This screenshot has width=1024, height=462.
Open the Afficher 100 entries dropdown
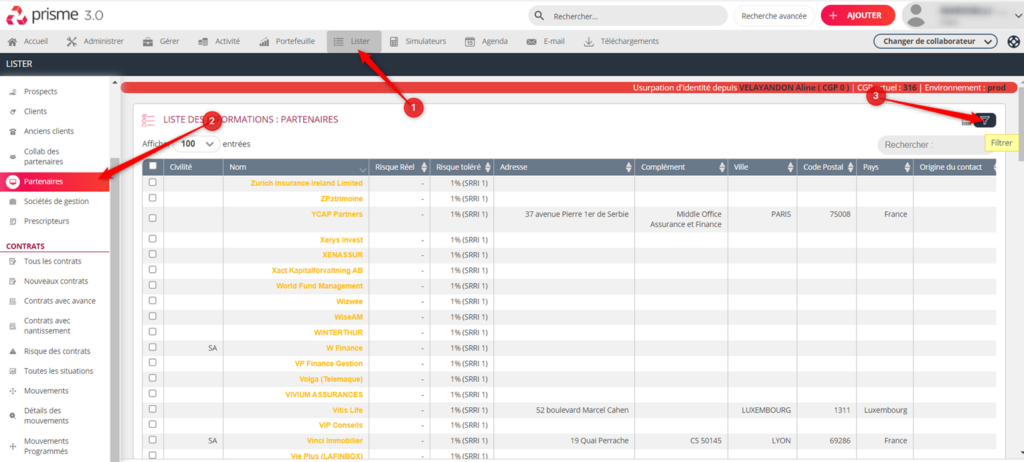198,144
